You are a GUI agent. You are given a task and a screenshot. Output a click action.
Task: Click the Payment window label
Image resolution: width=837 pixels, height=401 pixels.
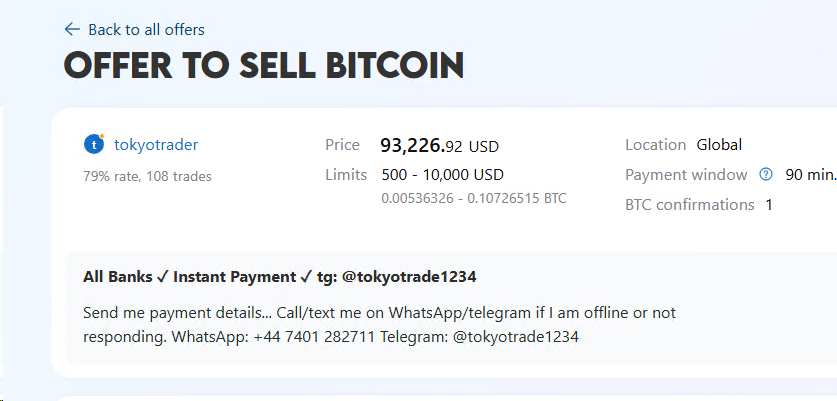coord(686,175)
